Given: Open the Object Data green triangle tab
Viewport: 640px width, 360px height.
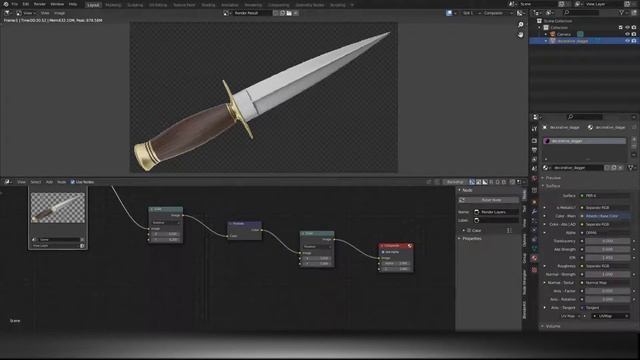Looking at the screenshot, I should pyautogui.click(x=534, y=248).
